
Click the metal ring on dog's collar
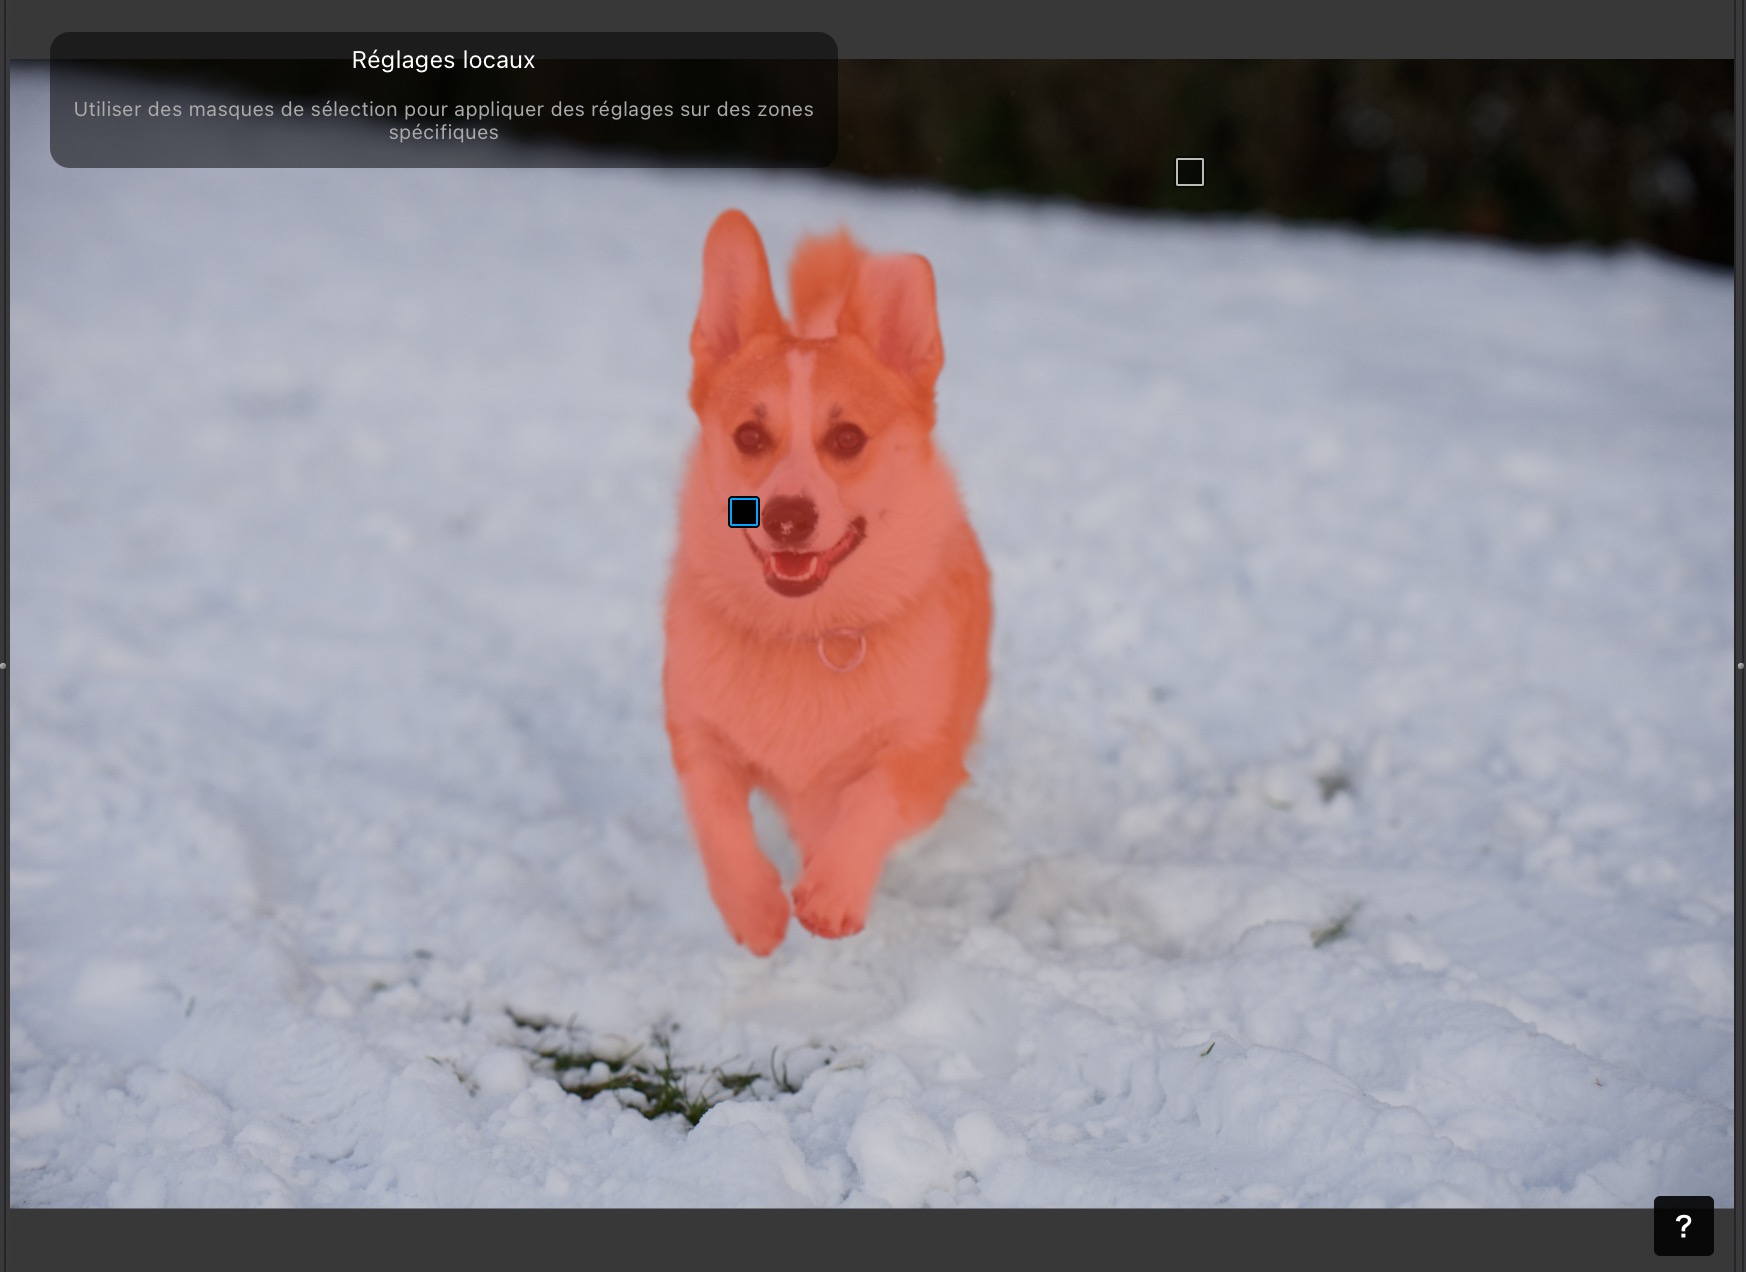point(841,650)
